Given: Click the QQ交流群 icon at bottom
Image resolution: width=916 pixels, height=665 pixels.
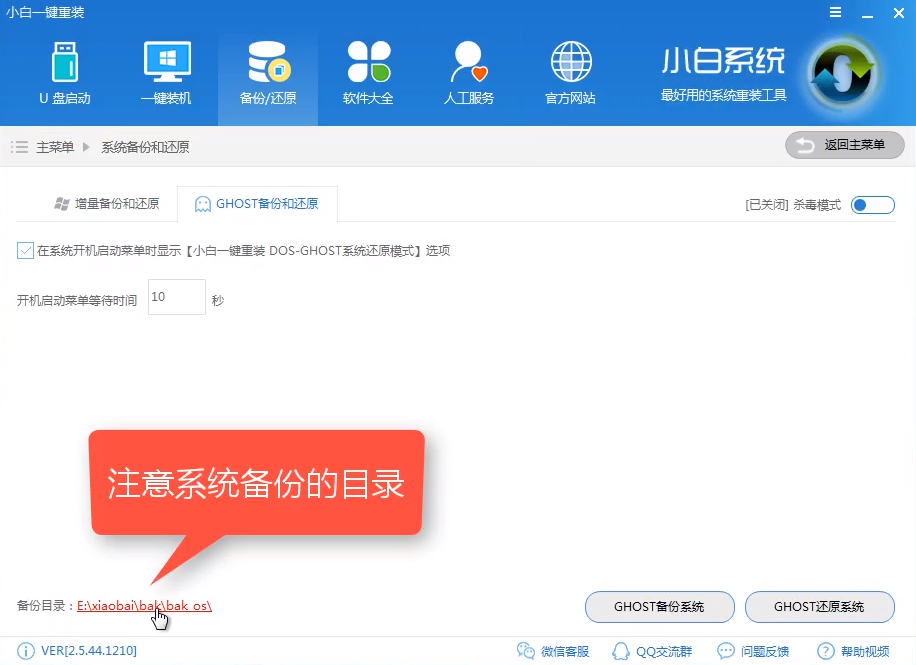Looking at the screenshot, I should pos(652,649).
